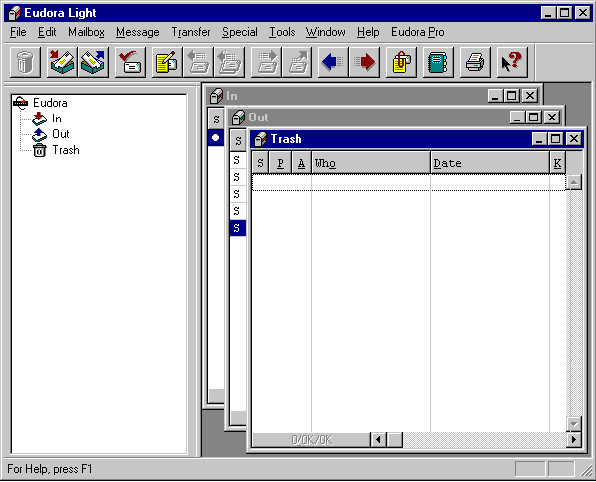Open the Tools menu
The width and height of the screenshot is (596, 482).
click(x=282, y=32)
